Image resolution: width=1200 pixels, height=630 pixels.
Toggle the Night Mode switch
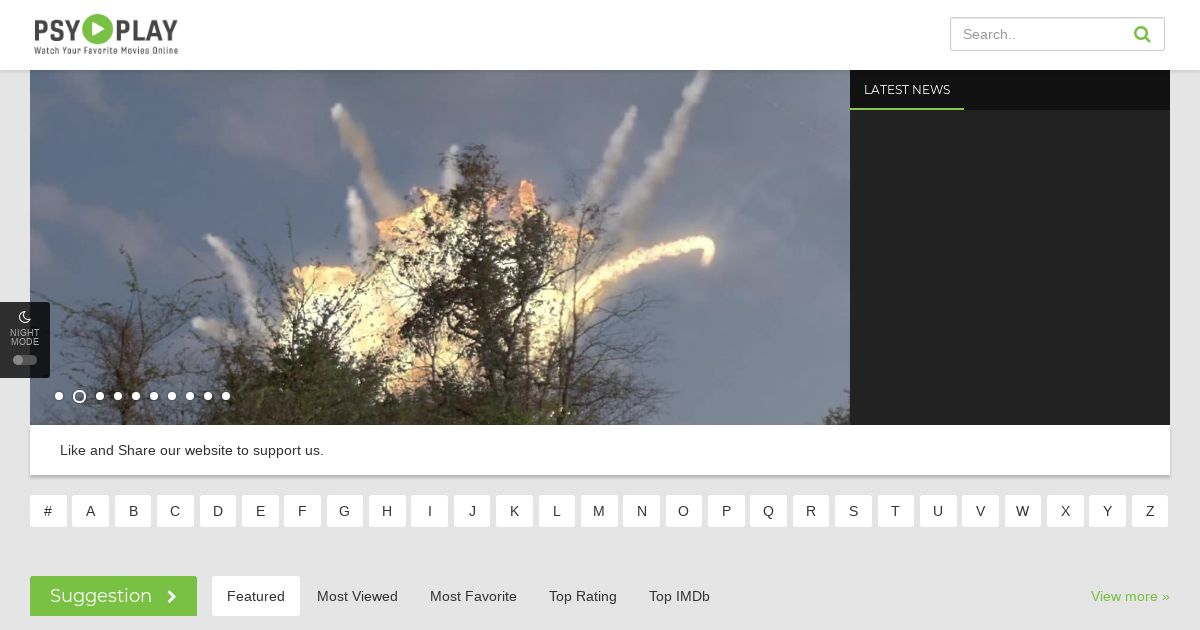[25, 360]
